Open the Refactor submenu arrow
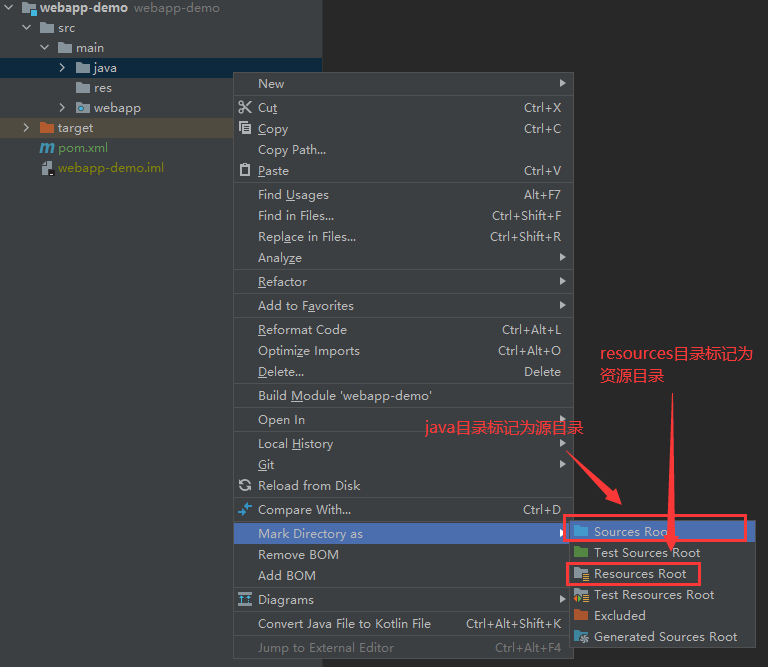This screenshot has height=667, width=768. pos(563,281)
